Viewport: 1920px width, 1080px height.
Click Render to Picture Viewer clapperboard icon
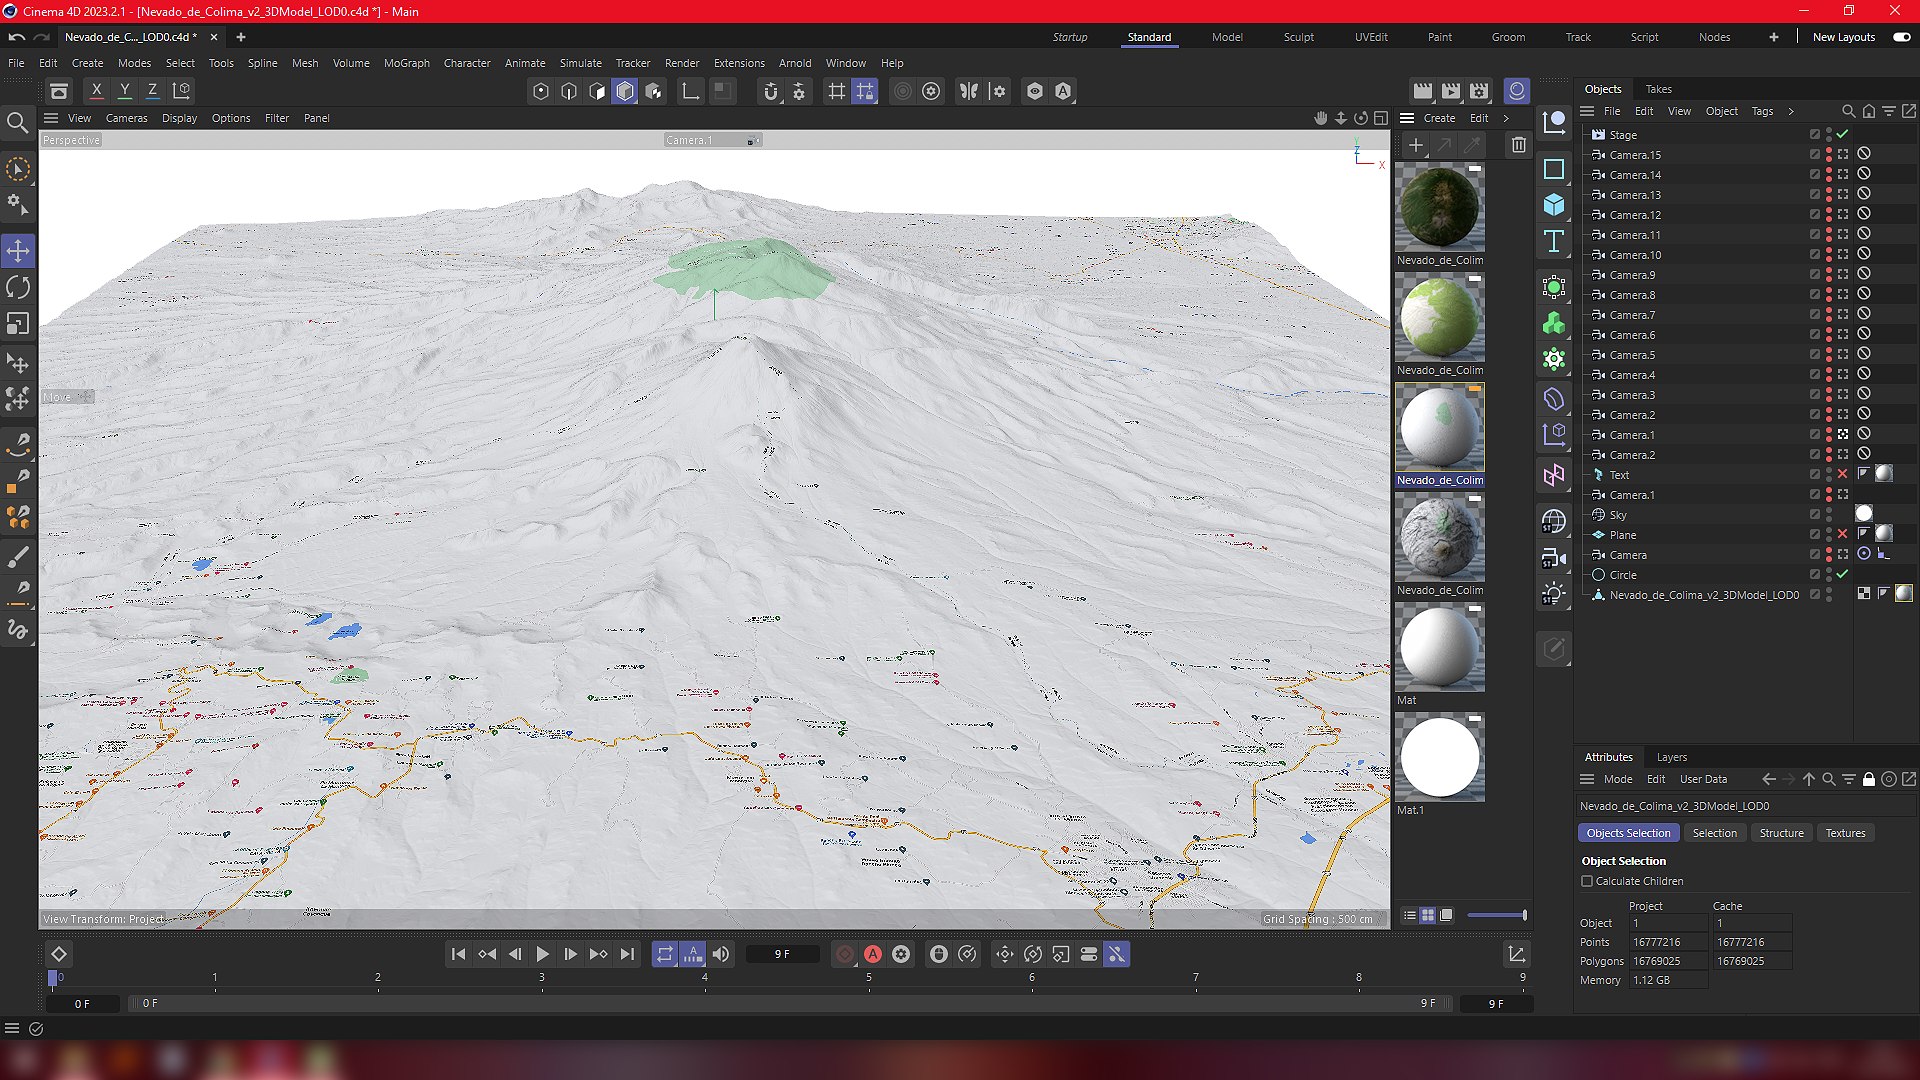point(1451,91)
